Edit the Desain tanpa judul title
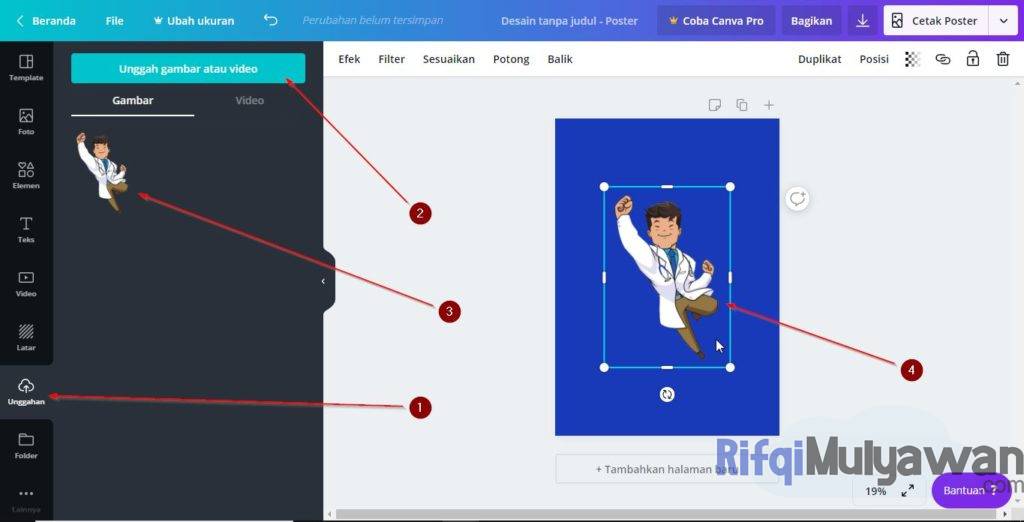The width and height of the screenshot is (1024, 522). (x=569, y=21)
